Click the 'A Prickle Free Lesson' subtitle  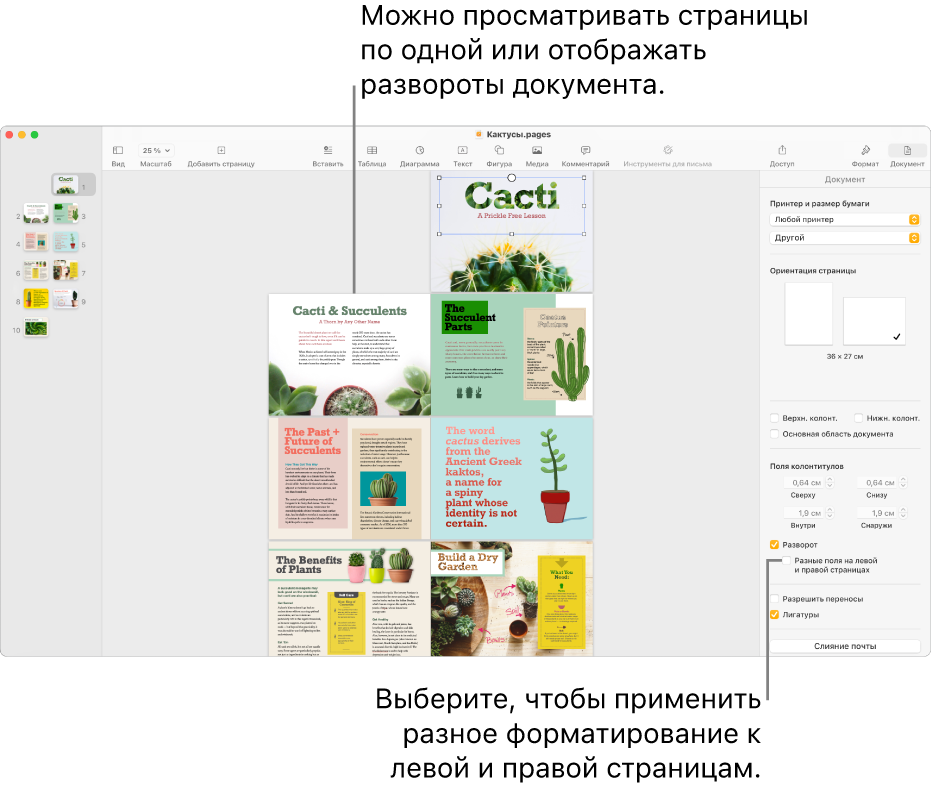512,215
